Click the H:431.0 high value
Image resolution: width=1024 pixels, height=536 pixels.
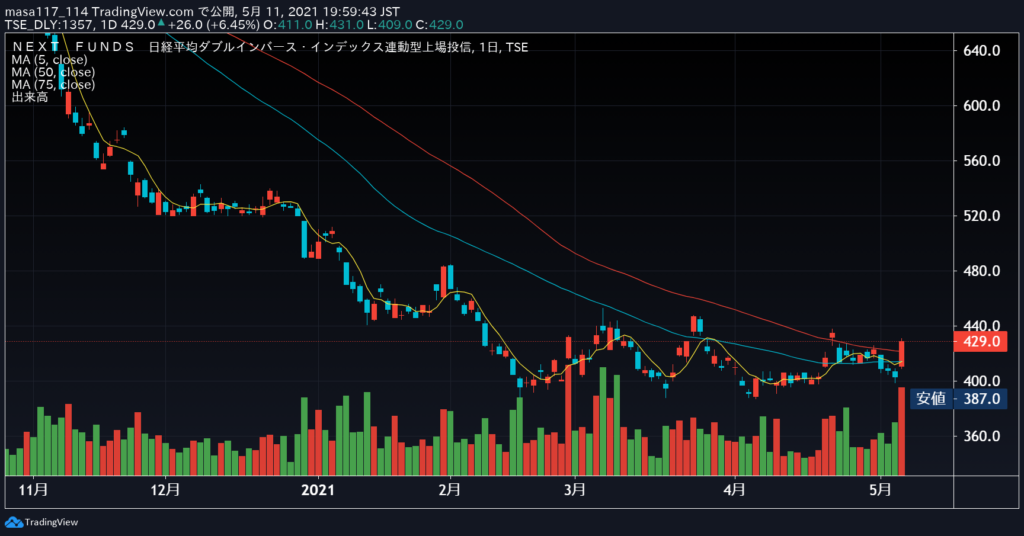pyautogui.click(x=340, y=25)
